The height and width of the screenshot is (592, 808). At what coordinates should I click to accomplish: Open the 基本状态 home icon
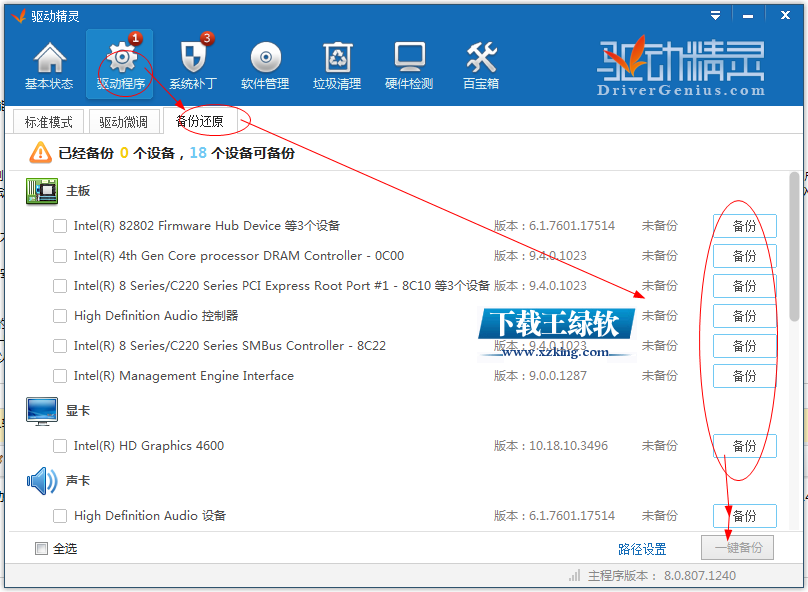[49, 57]
